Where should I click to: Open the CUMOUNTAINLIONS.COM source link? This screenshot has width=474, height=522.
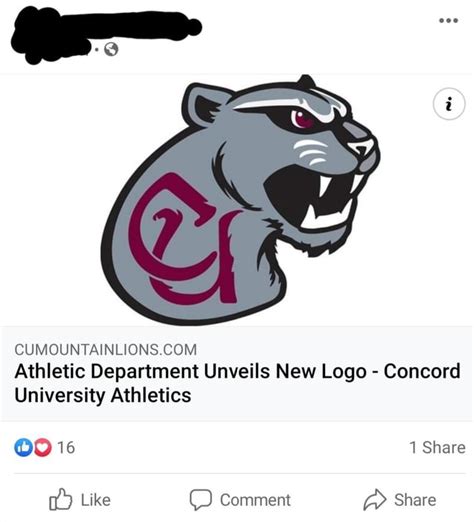point(106,350)
